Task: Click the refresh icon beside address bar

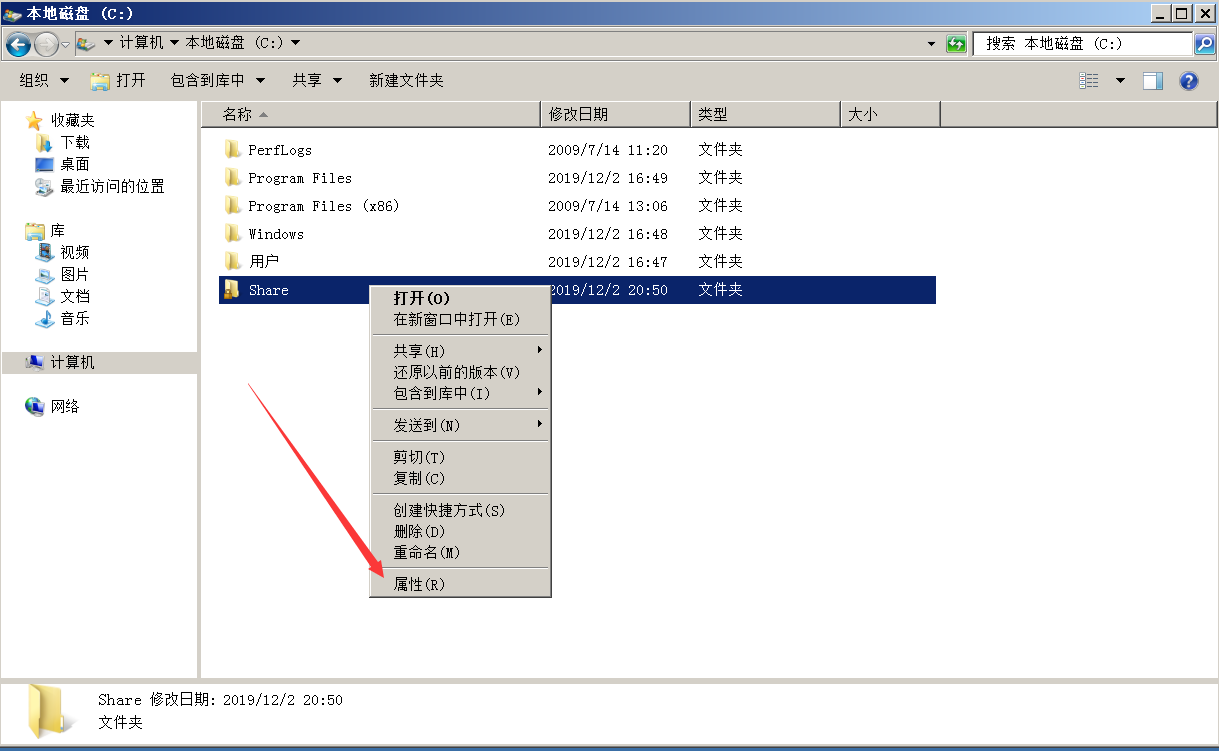Action: pyautogui.click(x=957, y=44)
